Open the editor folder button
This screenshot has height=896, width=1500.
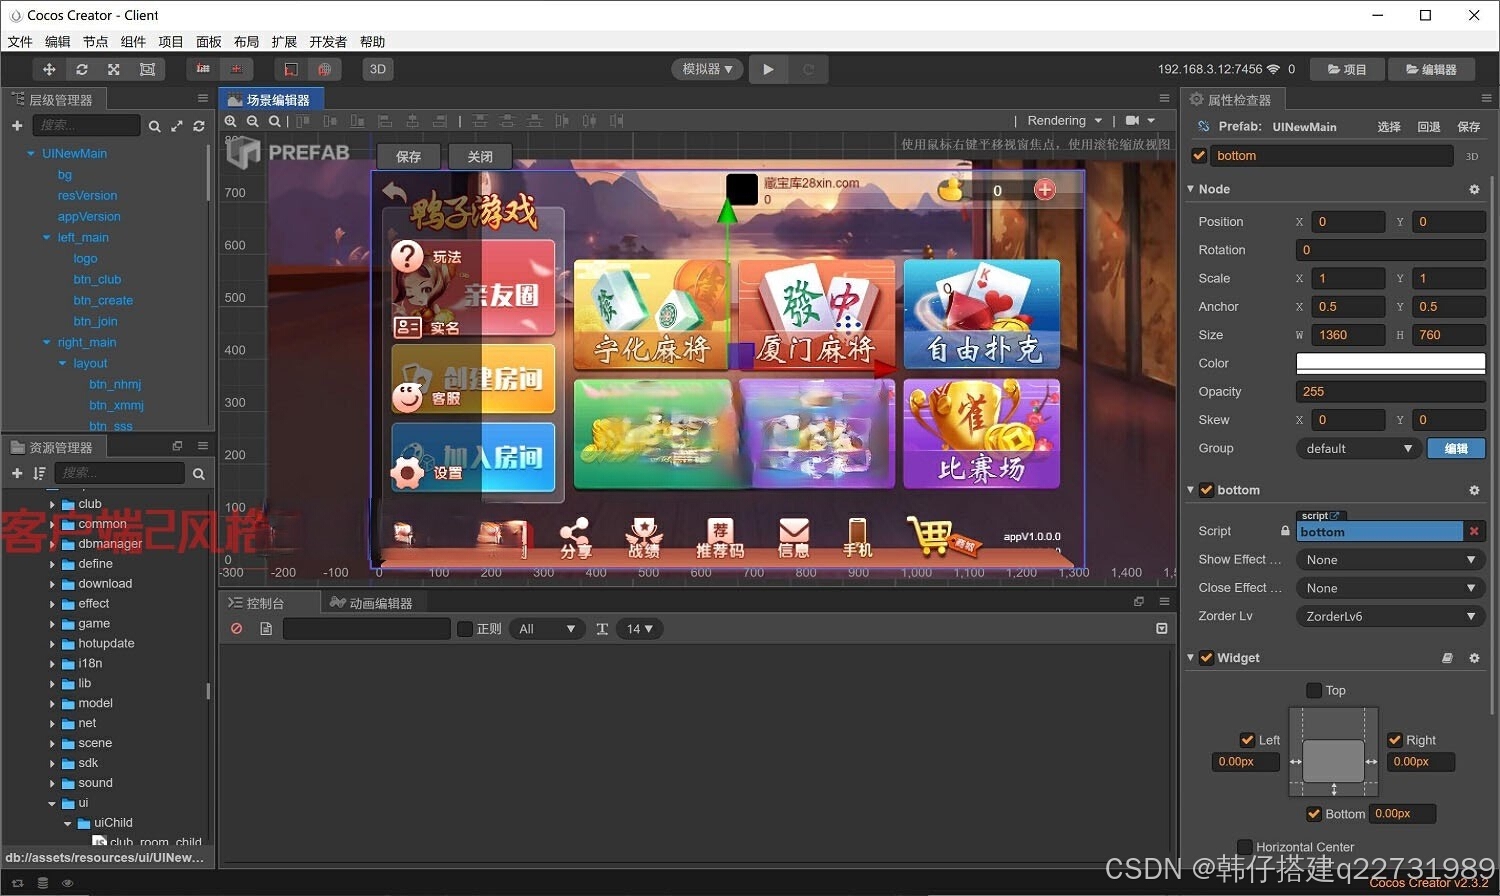pos(1431,69)
